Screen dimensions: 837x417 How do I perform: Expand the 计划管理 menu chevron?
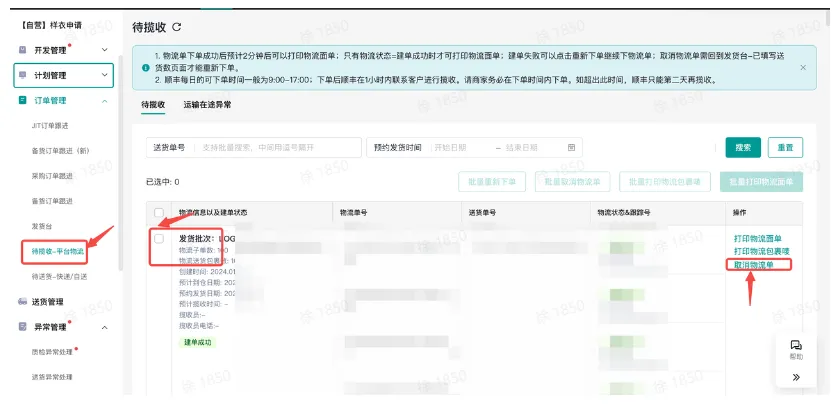pos(105,75)
